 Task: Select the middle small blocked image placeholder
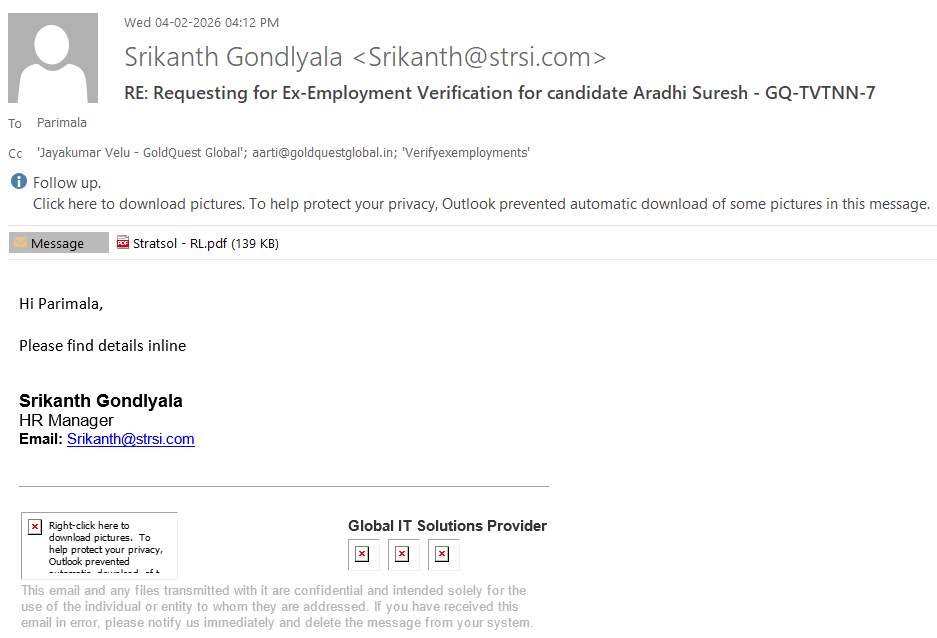402,554
